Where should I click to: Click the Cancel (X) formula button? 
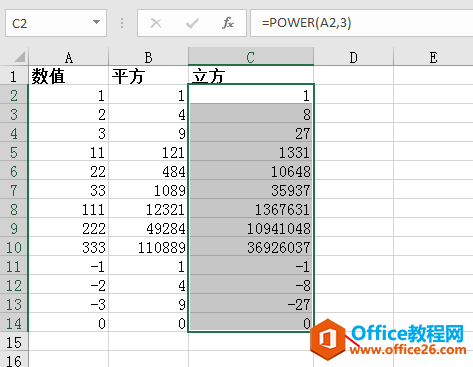[x=156, y=23]
